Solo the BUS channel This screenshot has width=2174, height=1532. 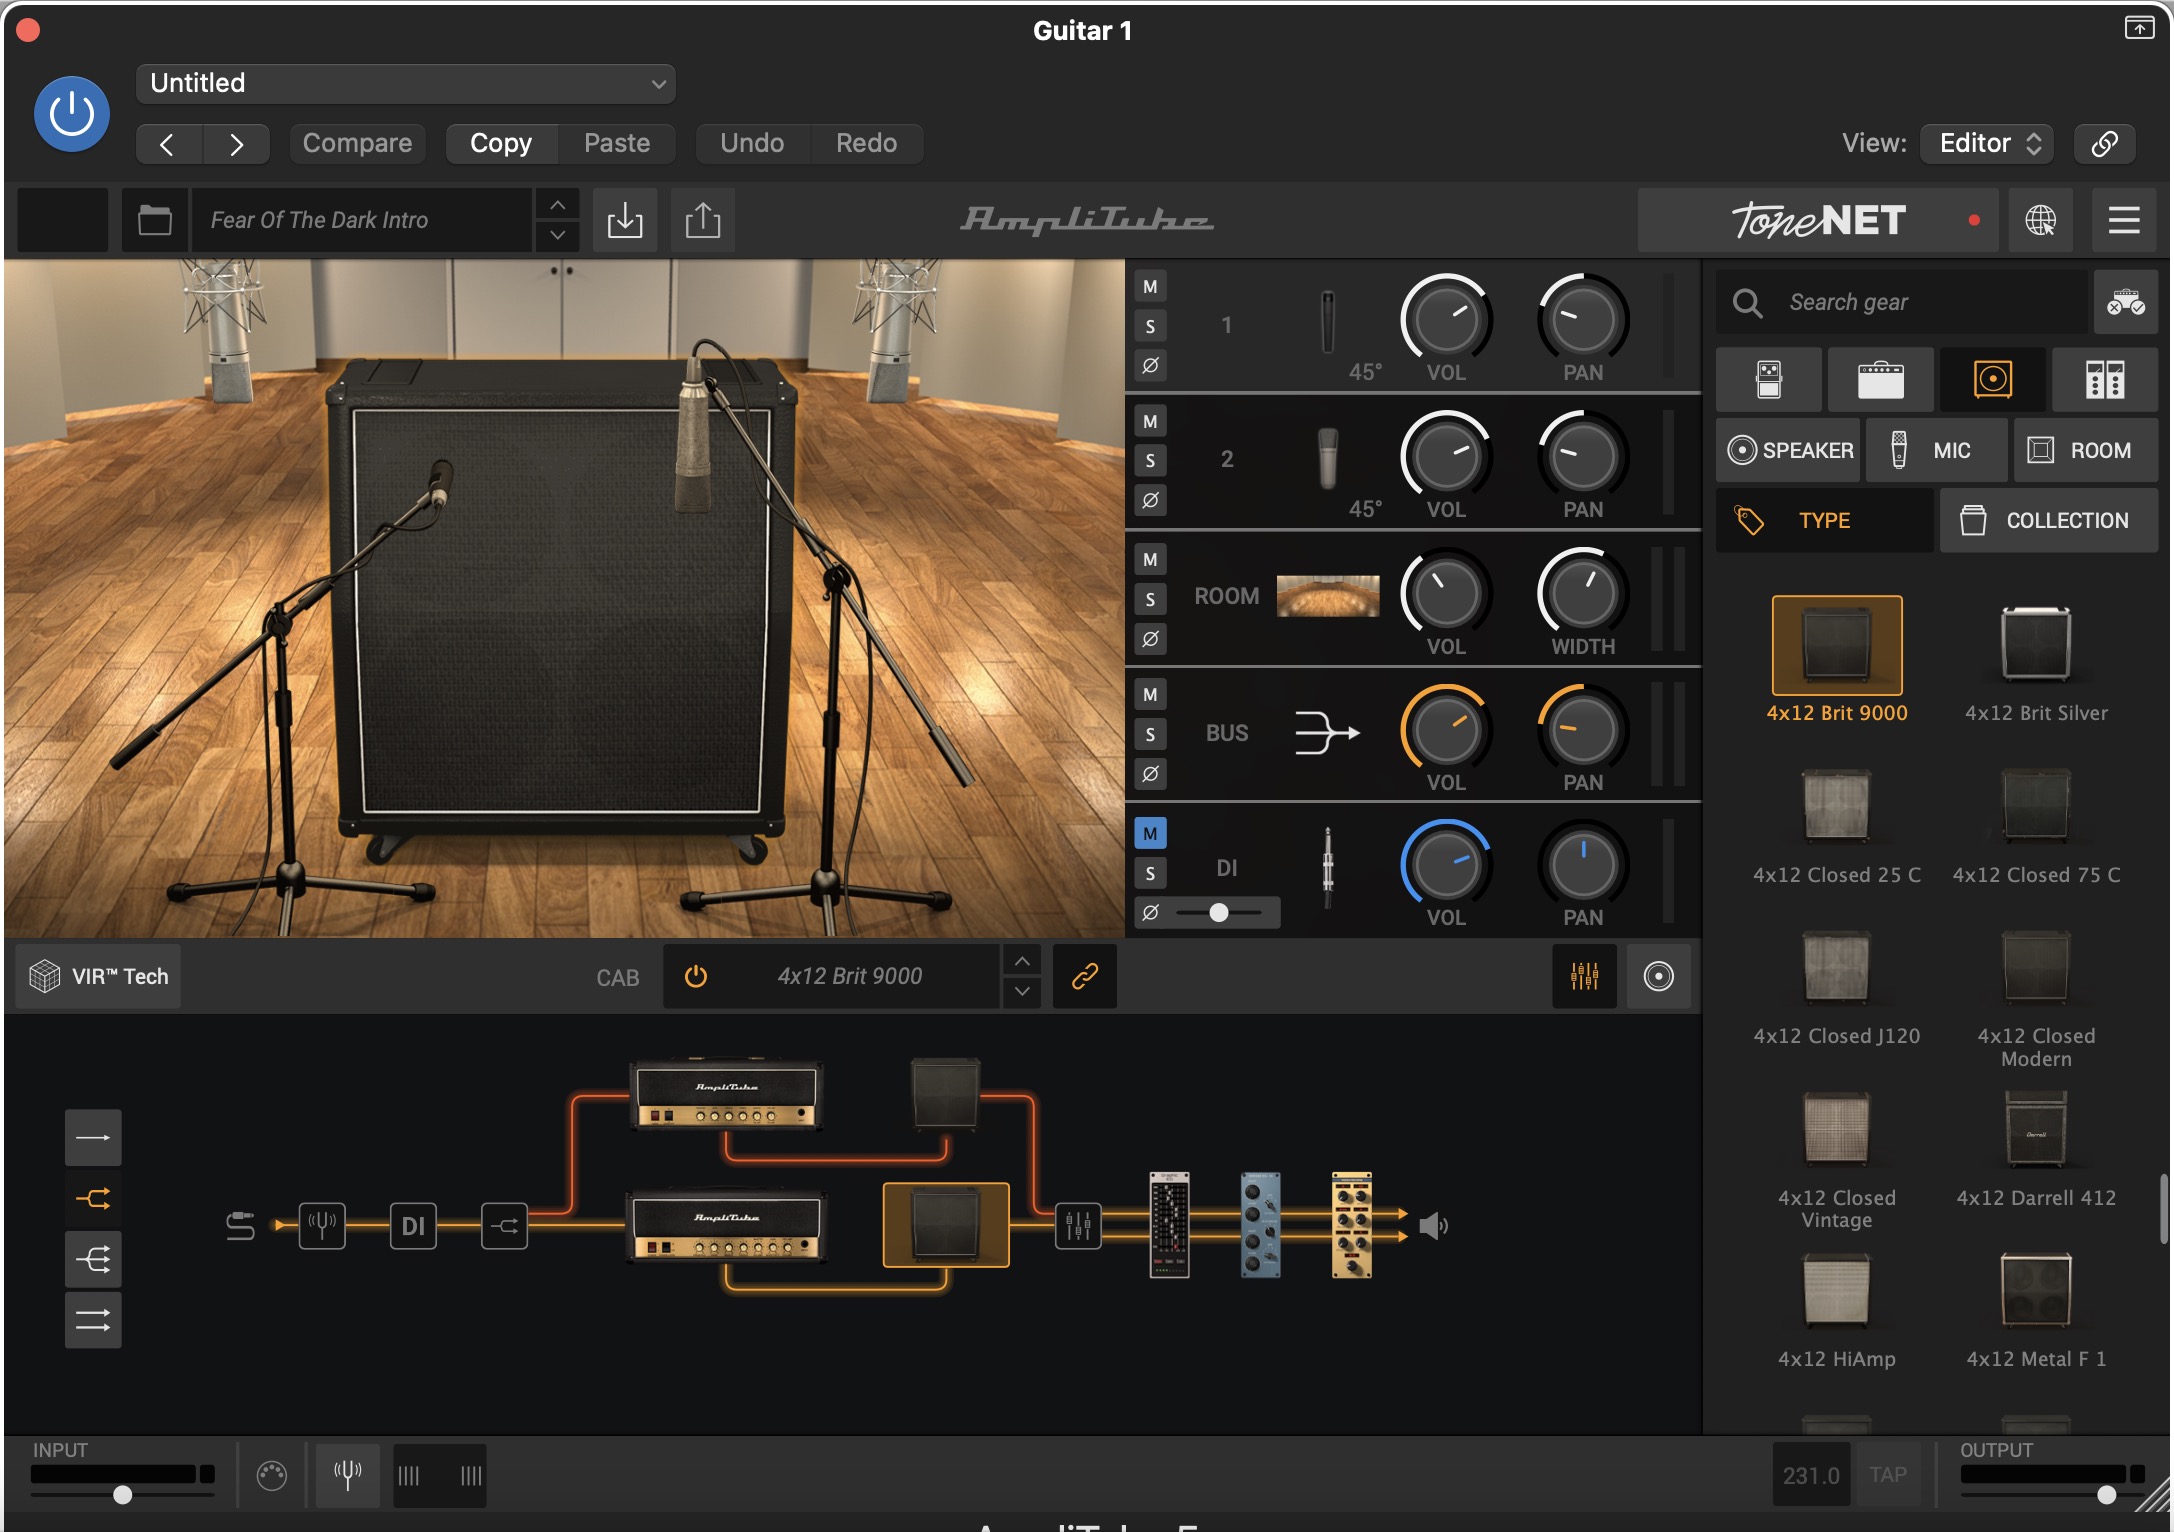pos(1150,735)
